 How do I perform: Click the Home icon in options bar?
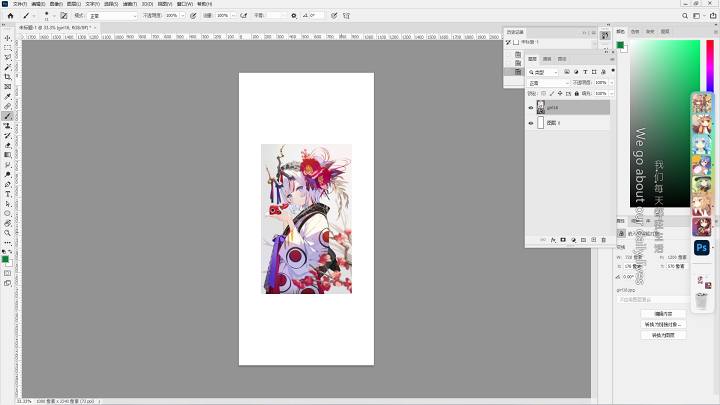click(10, 16)
